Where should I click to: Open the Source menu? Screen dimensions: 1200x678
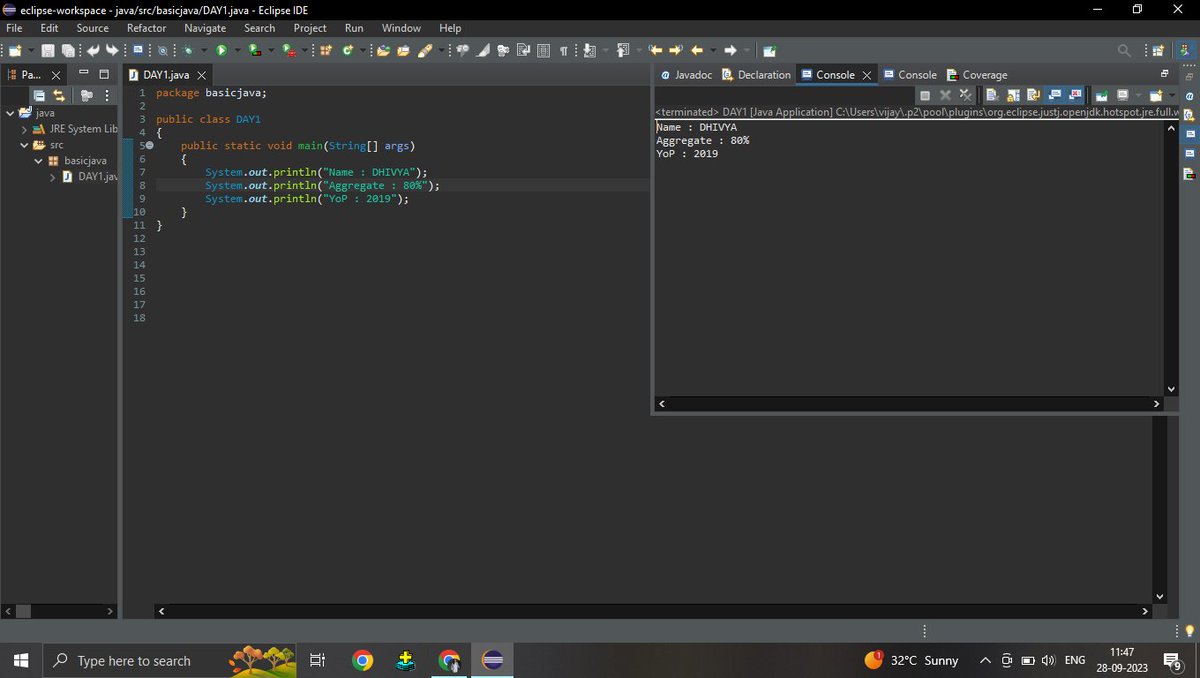[x=93, y=28]
